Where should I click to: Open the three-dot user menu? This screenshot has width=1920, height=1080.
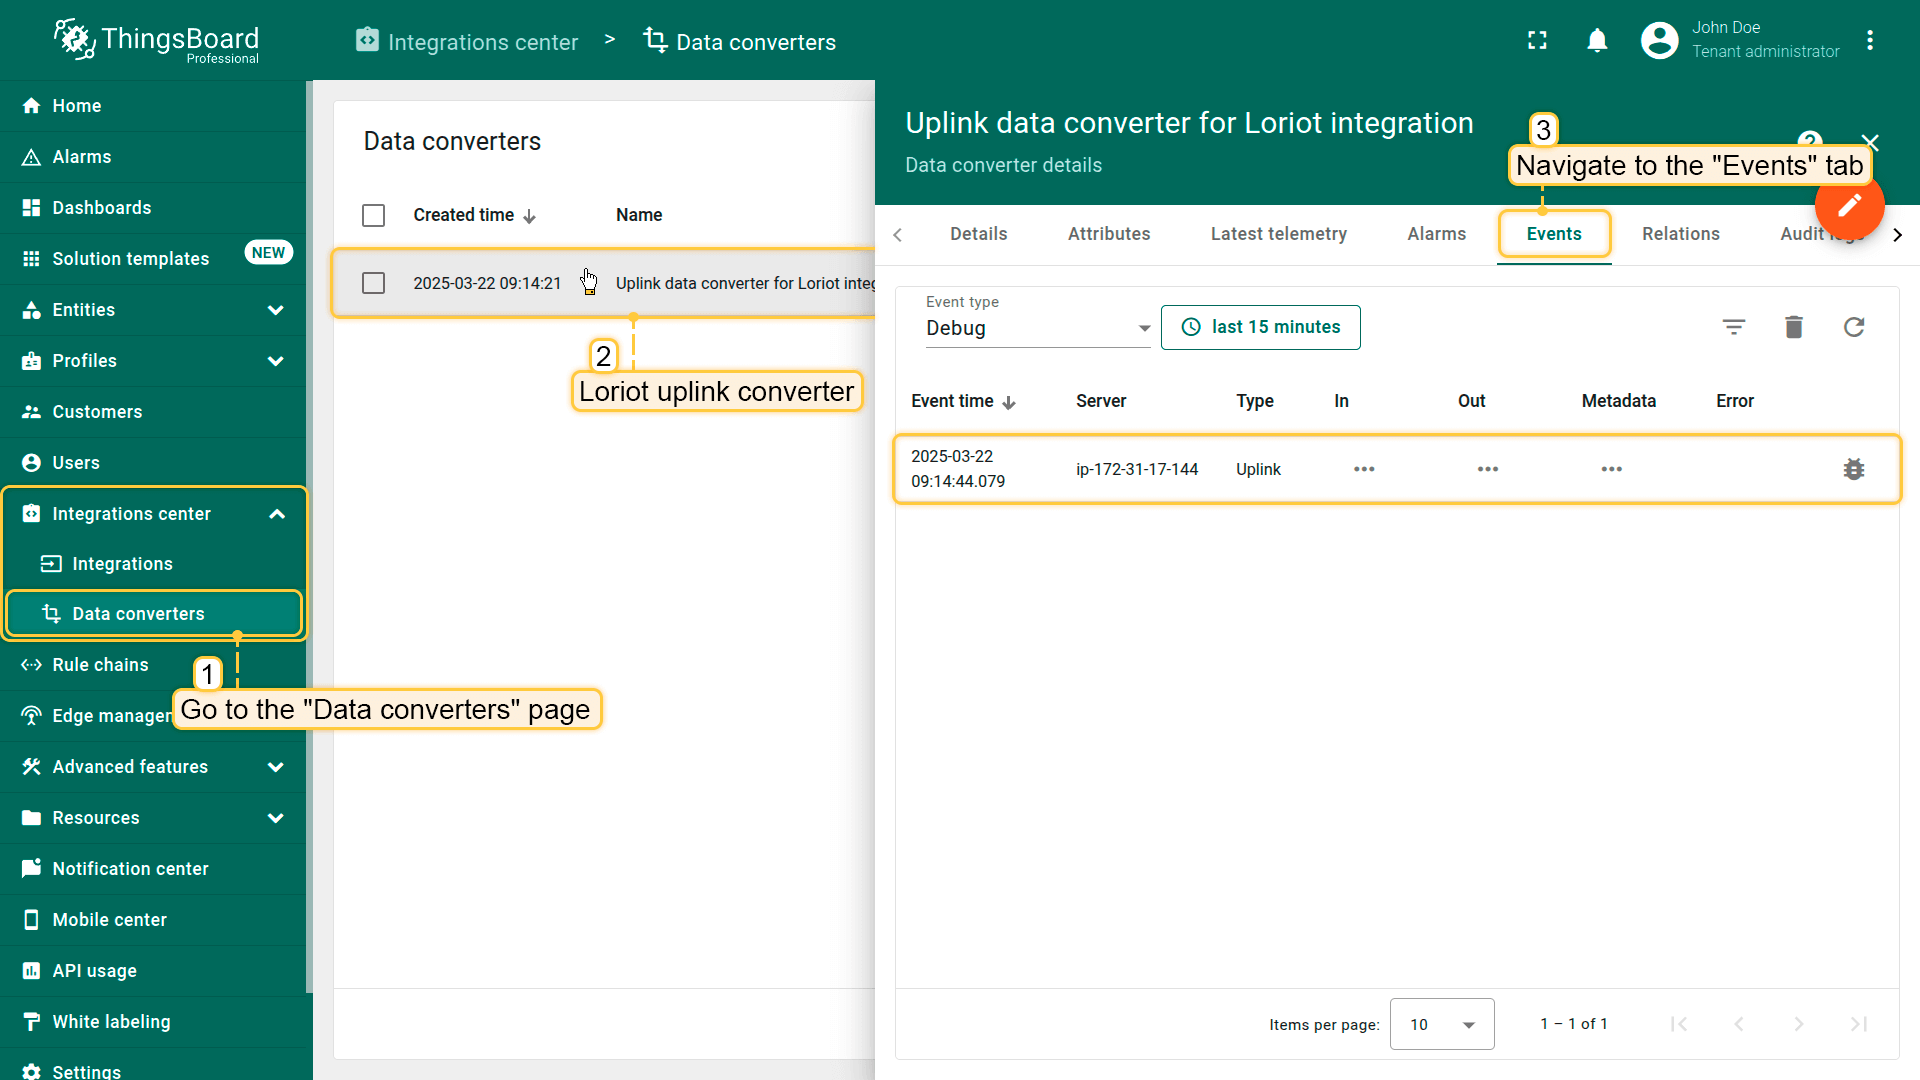pyautogui.click(x=1869, y=40)
